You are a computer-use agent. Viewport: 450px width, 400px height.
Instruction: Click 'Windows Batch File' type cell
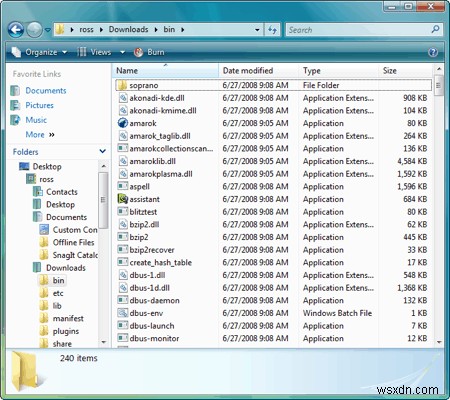point(337,313)
